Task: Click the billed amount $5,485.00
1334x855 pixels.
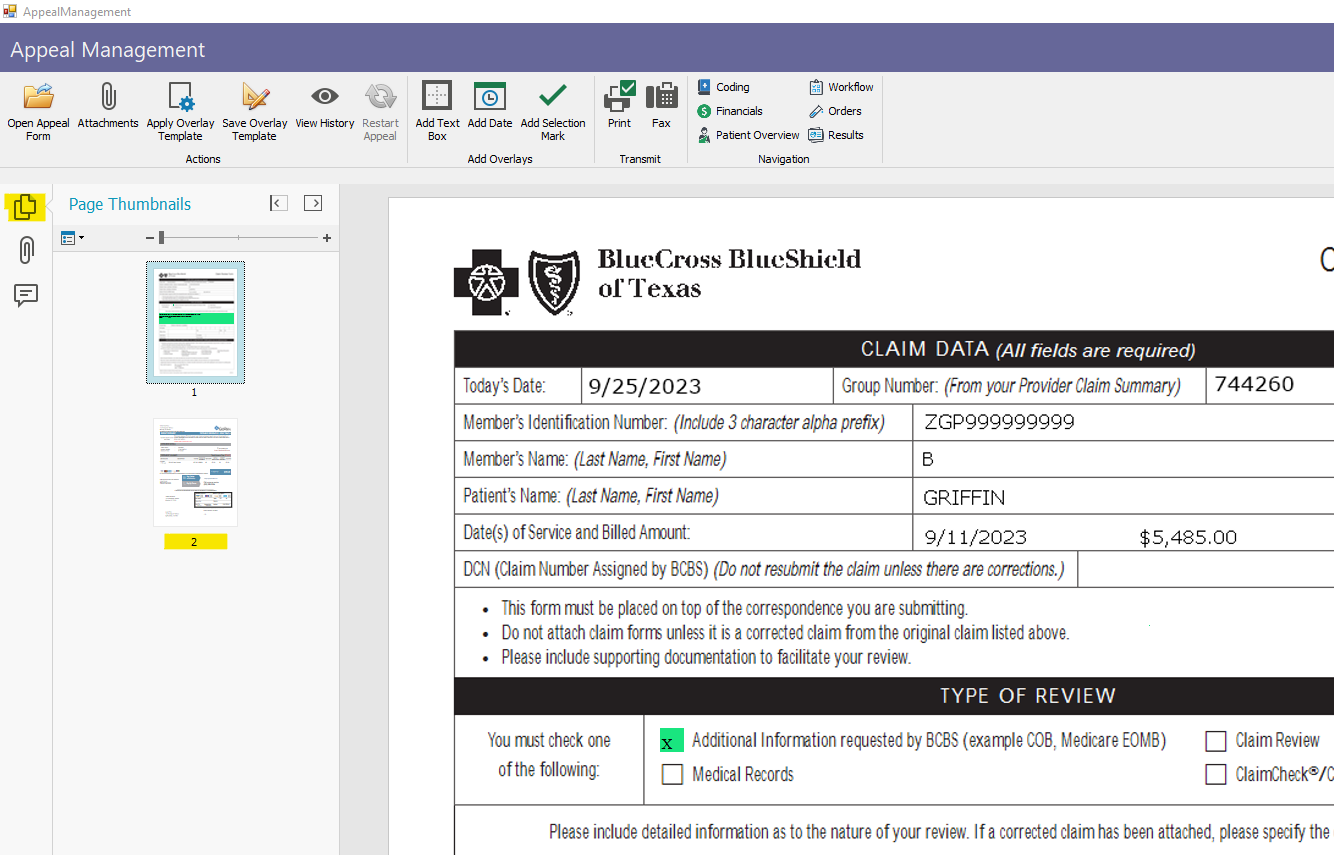Action: click(x=1188, y=538)
